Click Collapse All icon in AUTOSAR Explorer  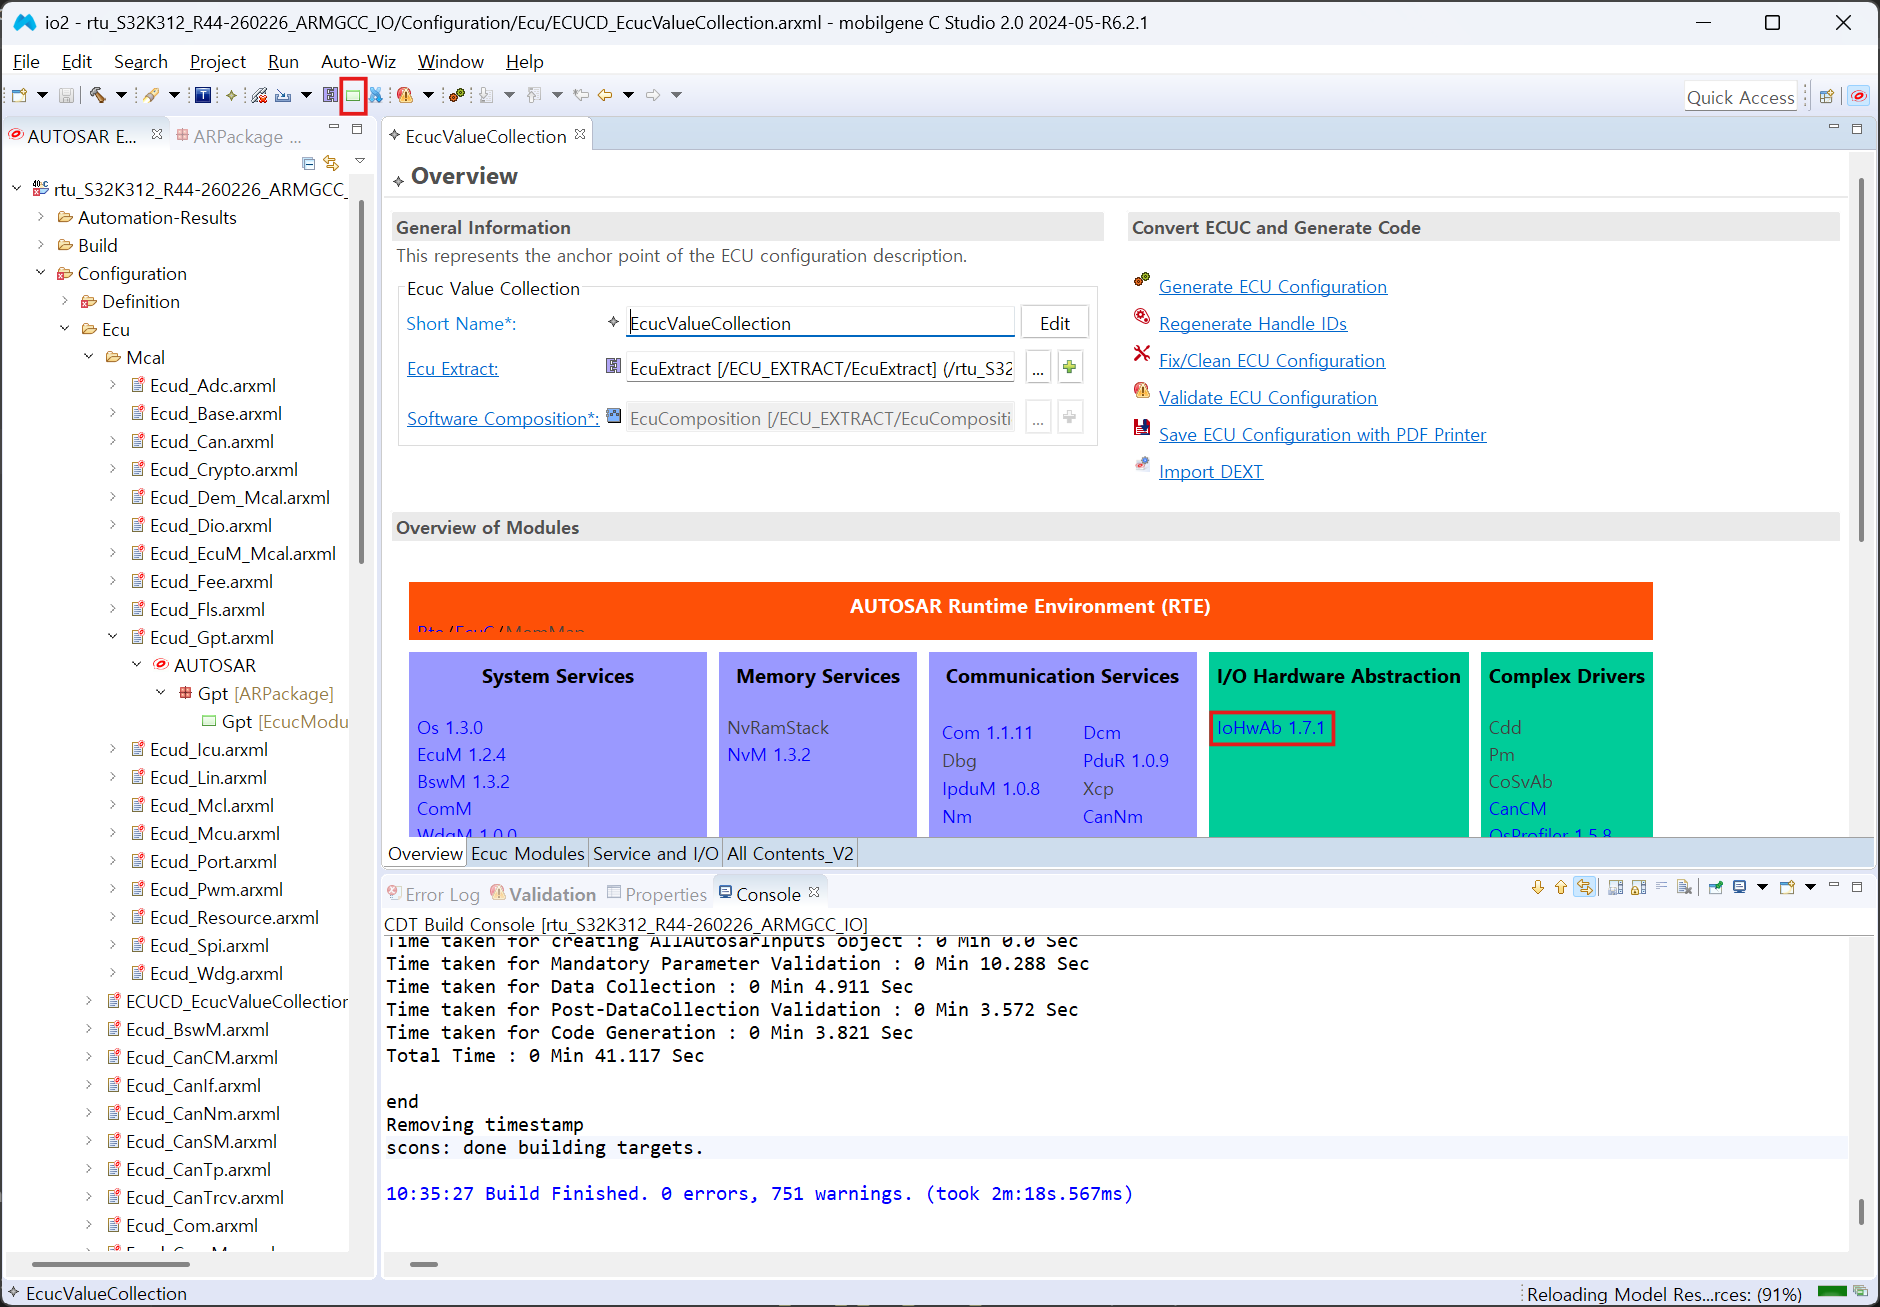tap(308, 163)
